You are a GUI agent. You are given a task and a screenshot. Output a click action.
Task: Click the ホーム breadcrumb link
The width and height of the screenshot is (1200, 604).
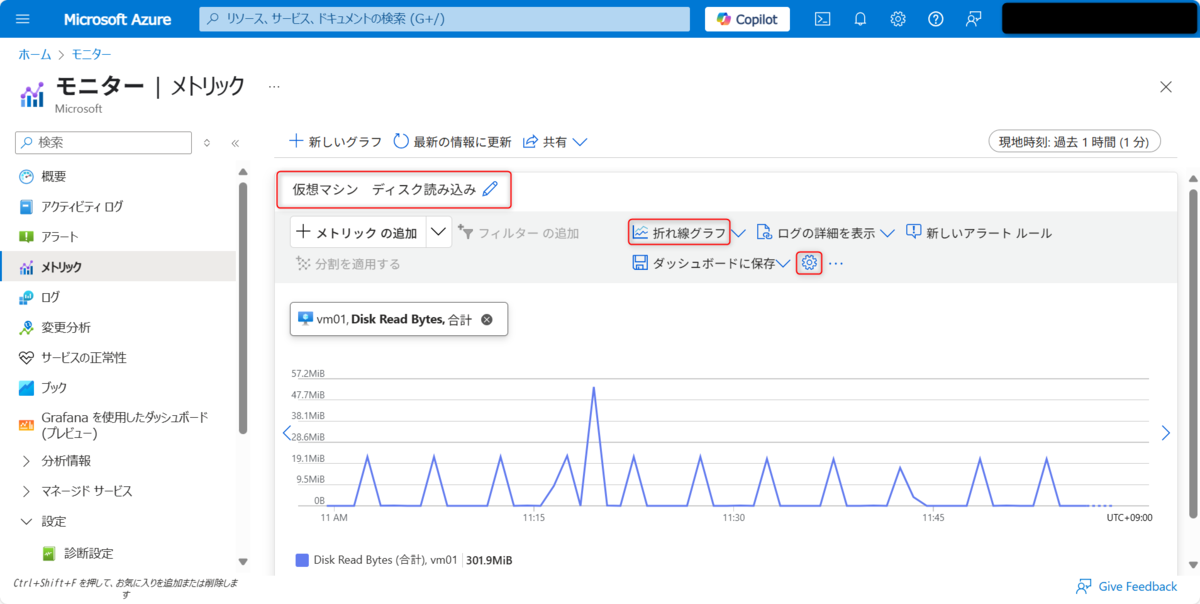coord(35,54)
